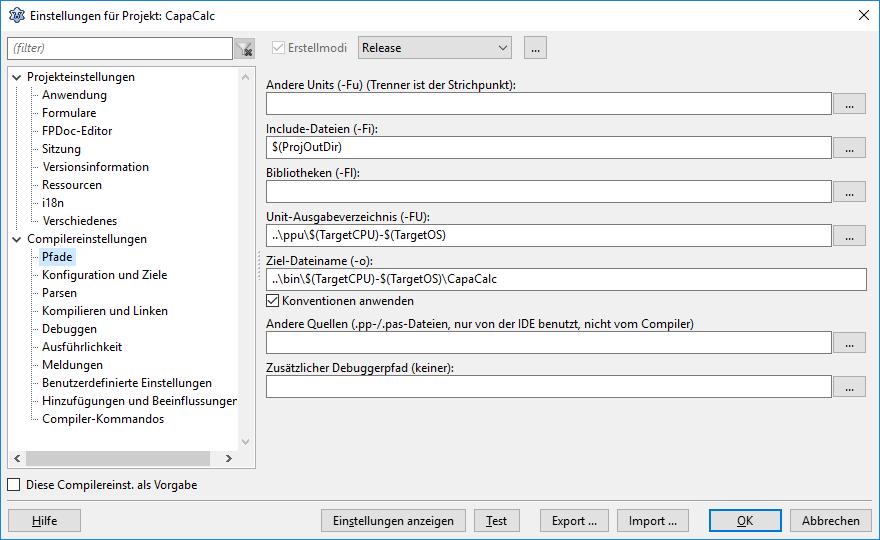Toggle the Erstellmodi checkbox

click(279, 48)
